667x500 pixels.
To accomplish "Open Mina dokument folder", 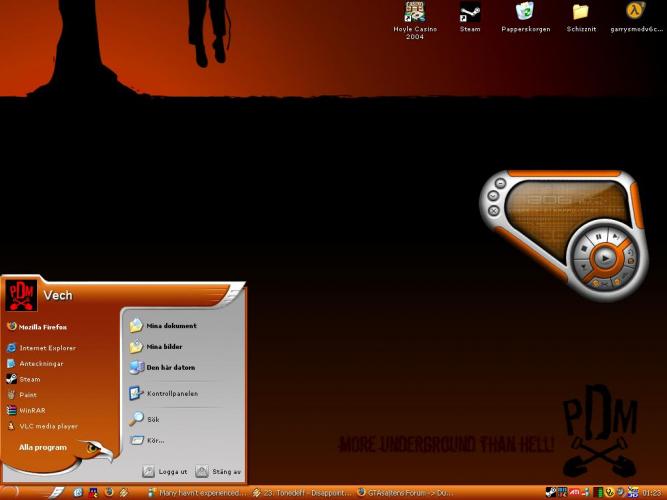I will coord(170,326).
